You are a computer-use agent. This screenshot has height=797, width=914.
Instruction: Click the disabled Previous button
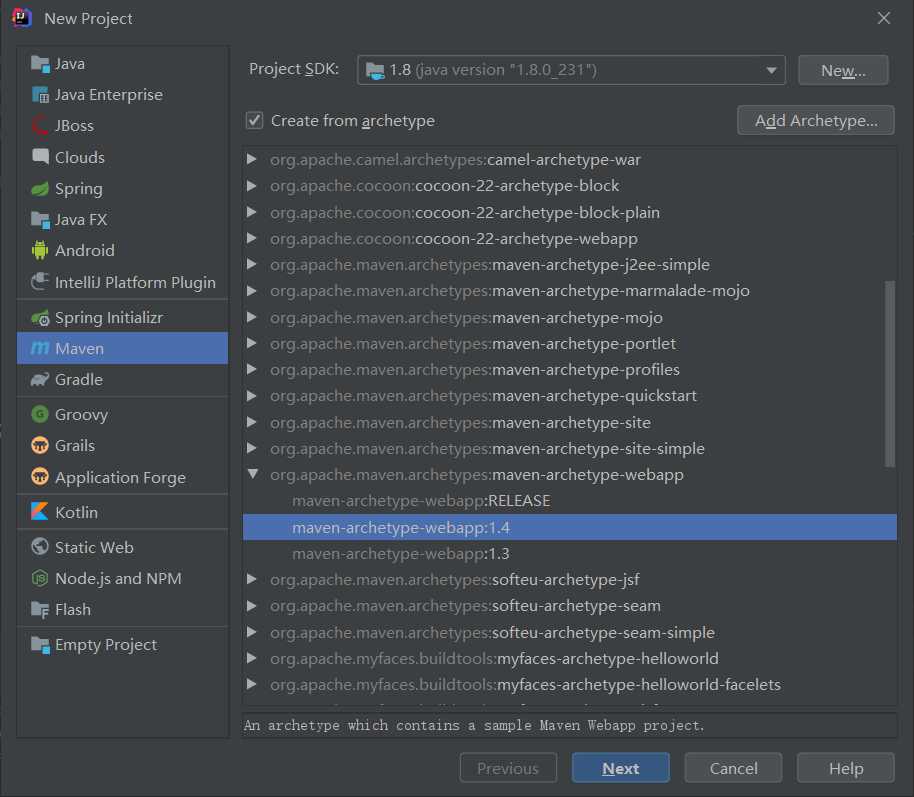click(508, 768)
